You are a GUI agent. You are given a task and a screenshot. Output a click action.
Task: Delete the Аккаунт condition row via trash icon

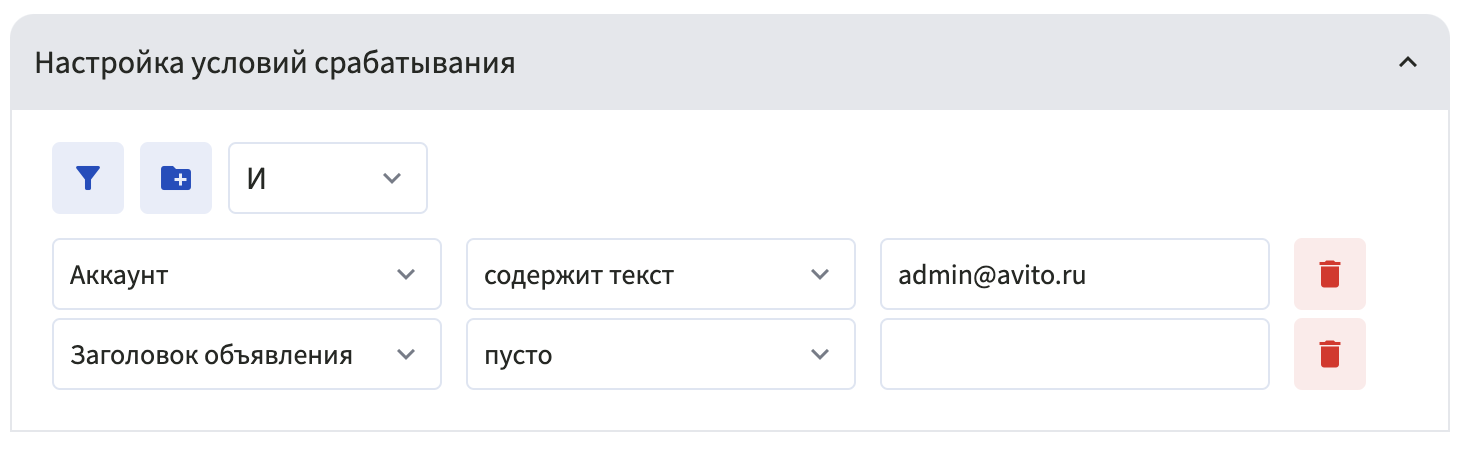1329,274
